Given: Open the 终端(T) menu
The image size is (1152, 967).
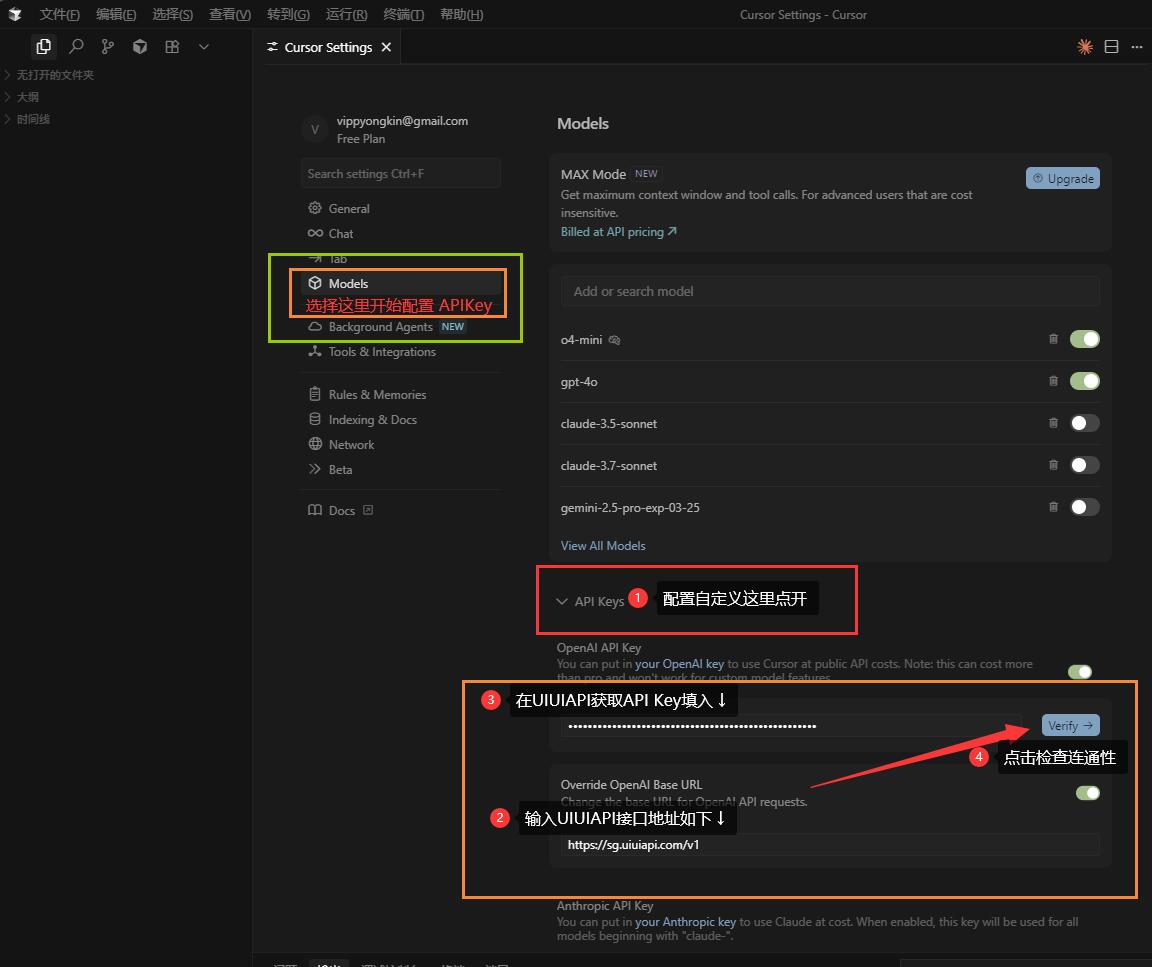Looking at the screenshot, I should (x=403, y=14).
